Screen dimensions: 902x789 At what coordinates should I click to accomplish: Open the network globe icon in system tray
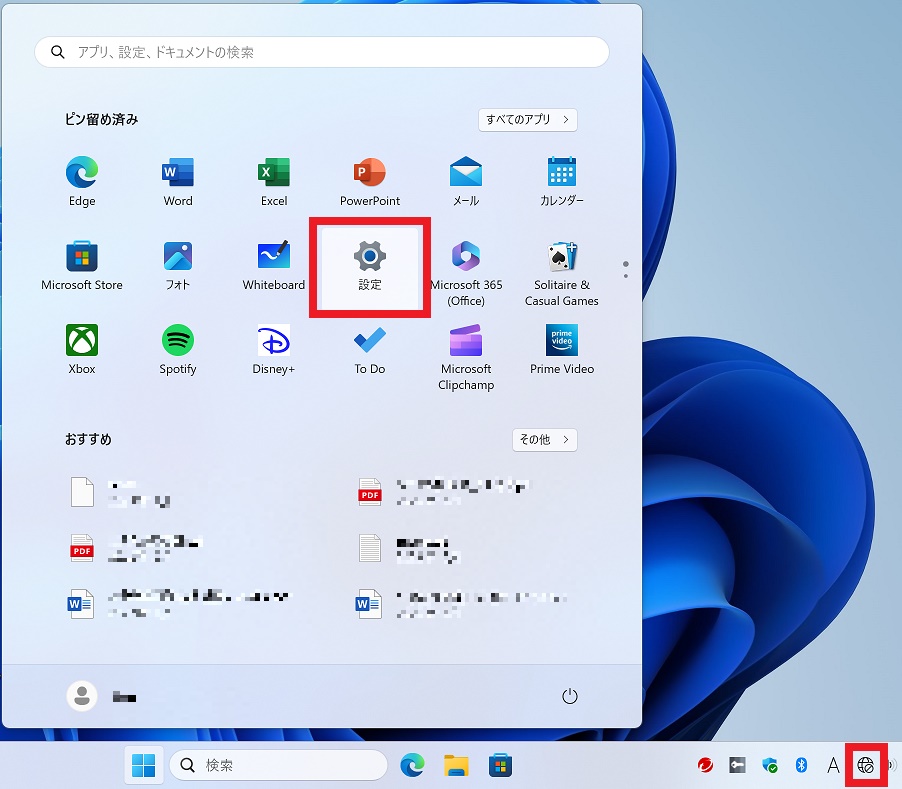(x=866, y=766)
